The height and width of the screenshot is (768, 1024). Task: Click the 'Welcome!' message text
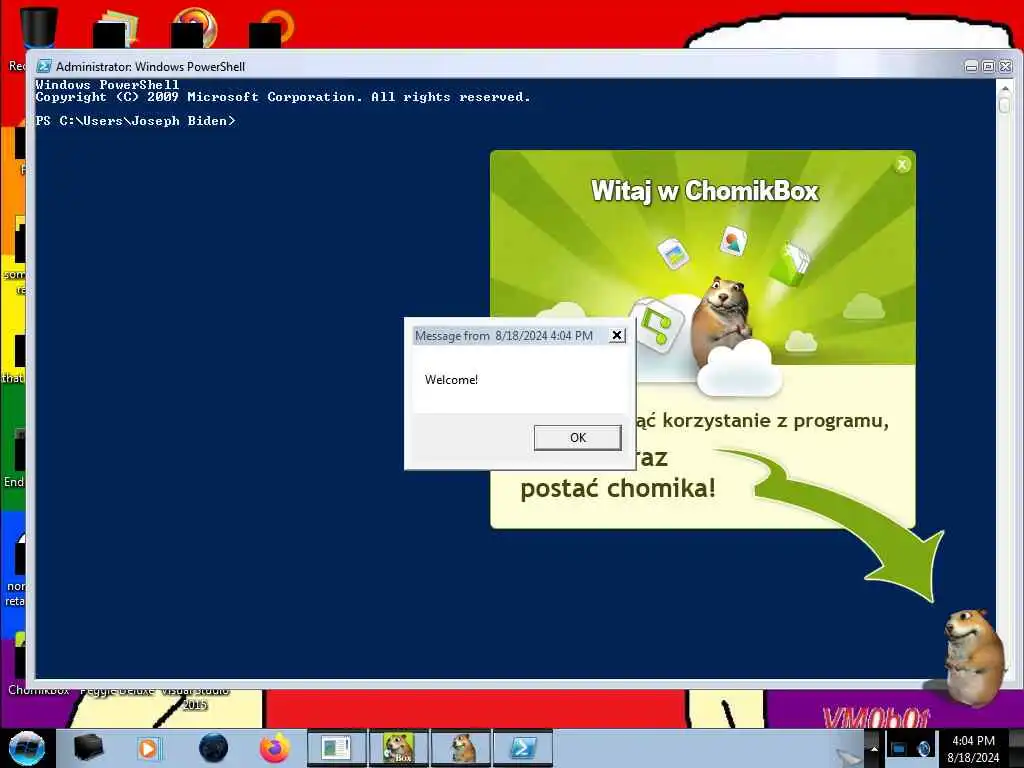[x=451, y=379]
